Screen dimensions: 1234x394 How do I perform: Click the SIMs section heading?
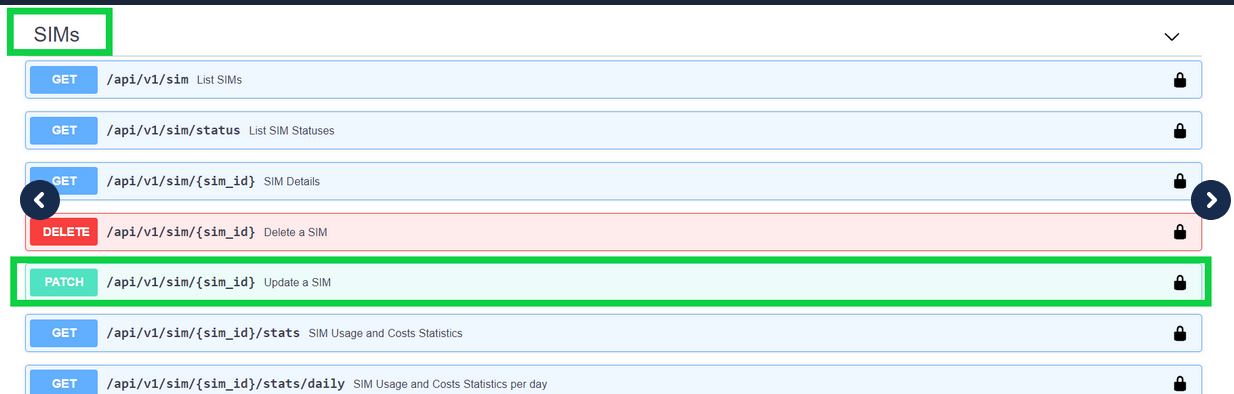click(57, 35)
